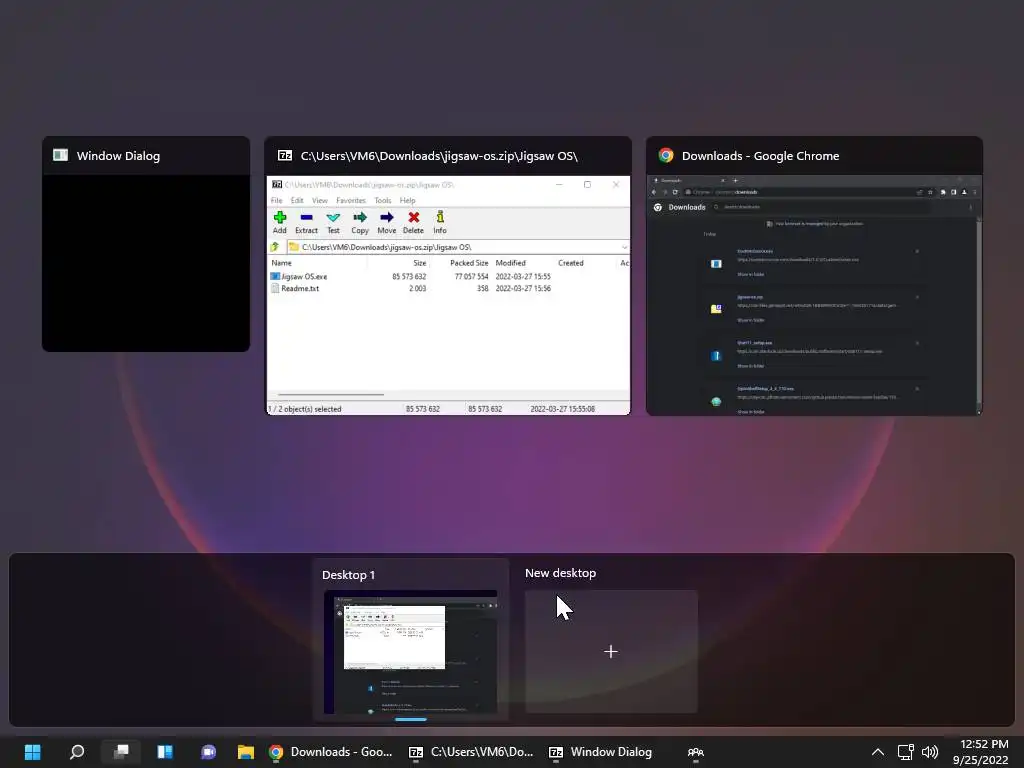Open File Explorer from the taskbar
This screenshot has width=1024, height=768.
246,752
